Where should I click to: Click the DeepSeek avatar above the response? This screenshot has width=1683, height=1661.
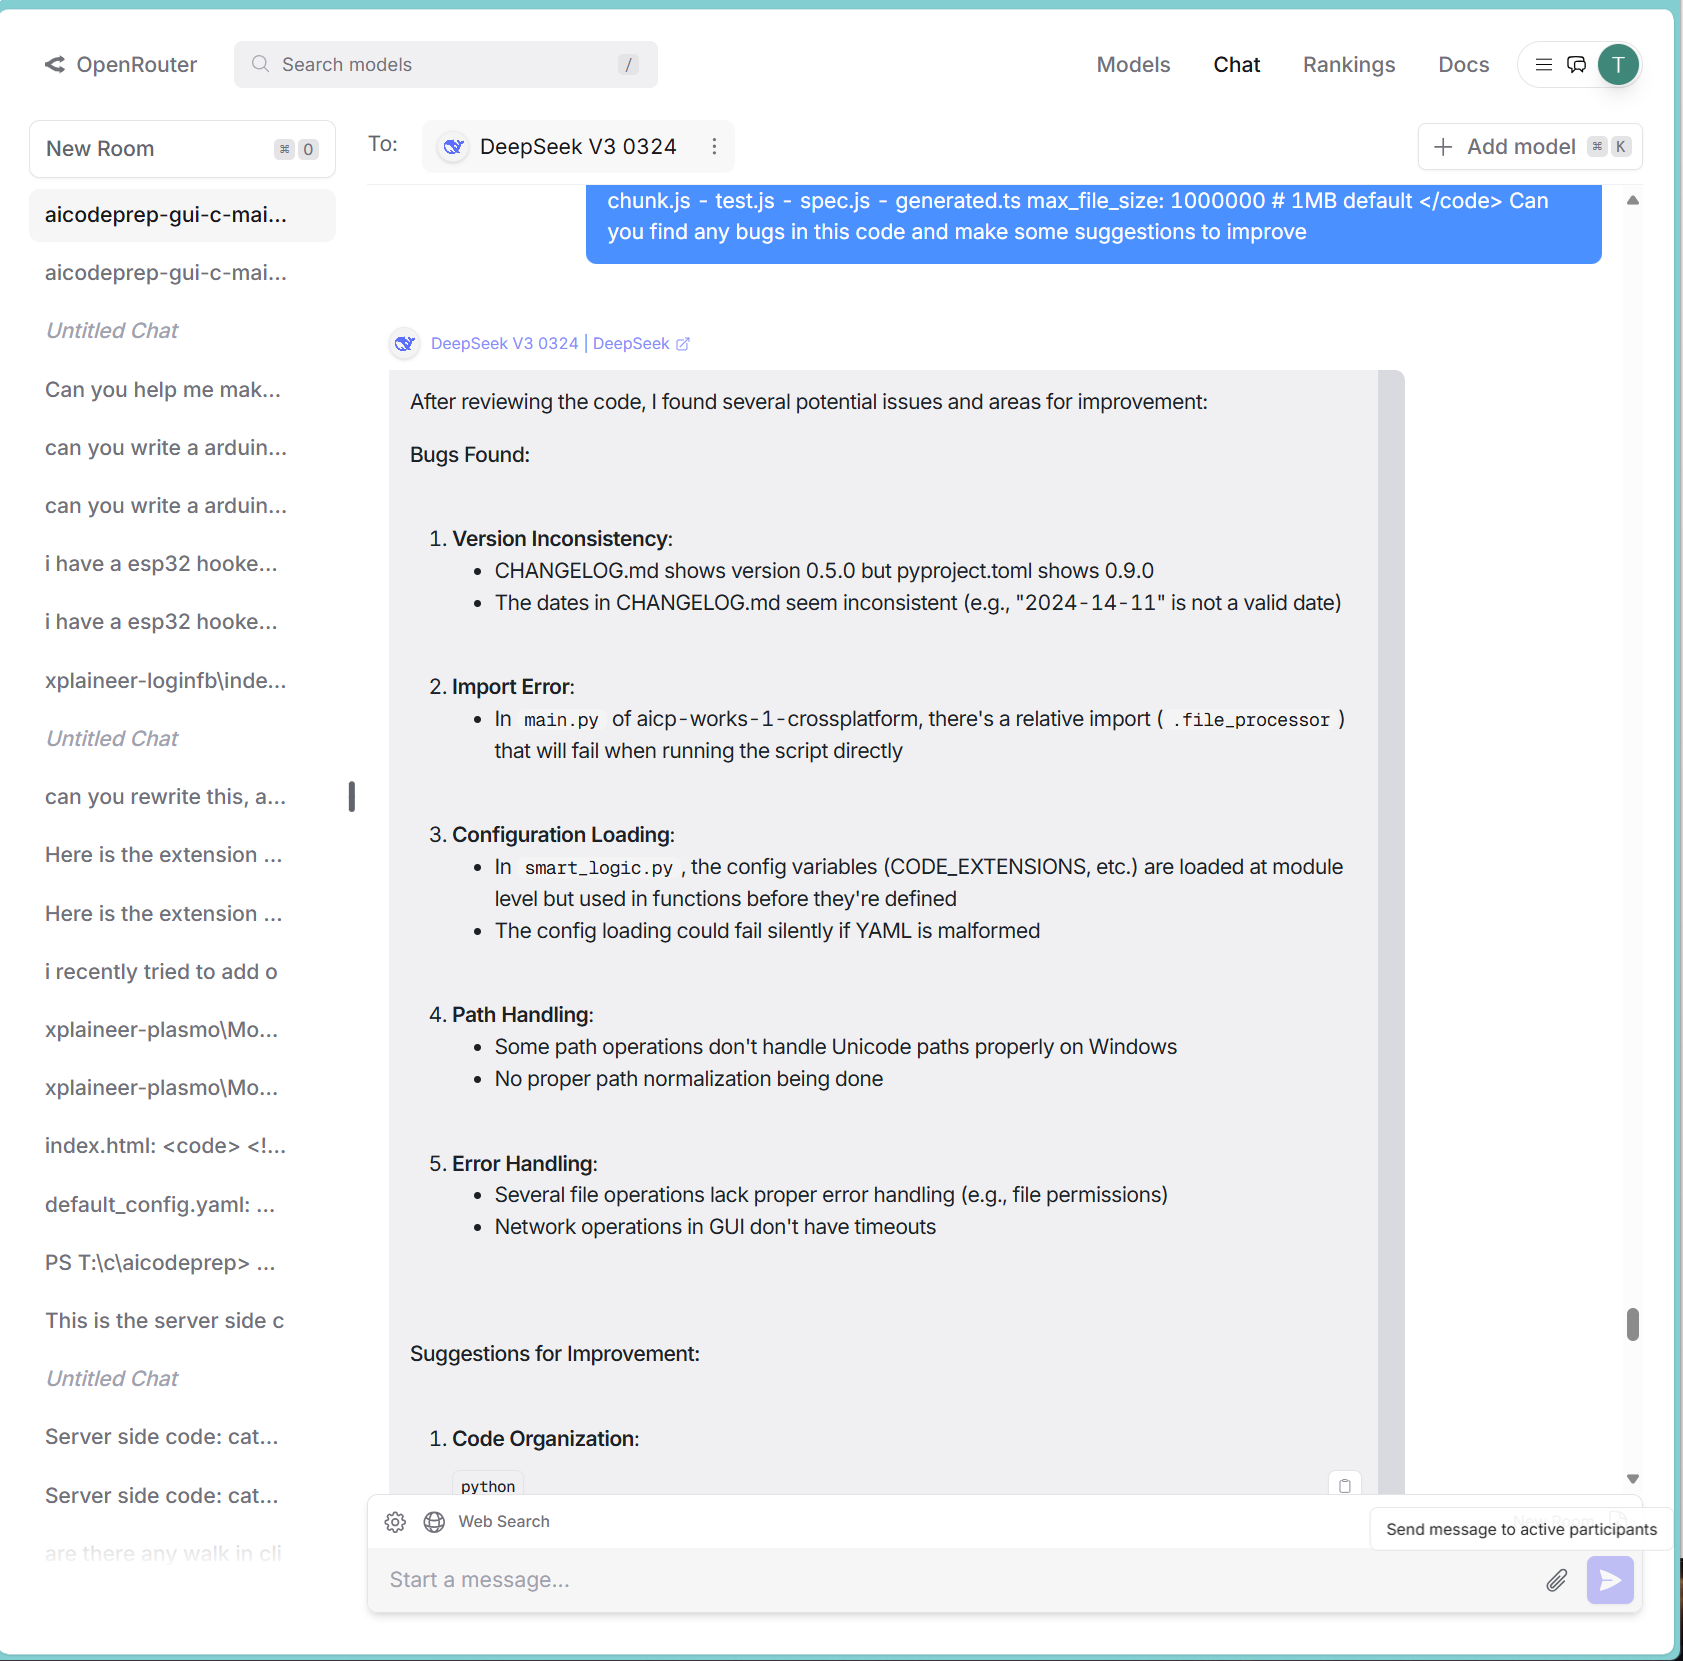(x=404, y=344)
